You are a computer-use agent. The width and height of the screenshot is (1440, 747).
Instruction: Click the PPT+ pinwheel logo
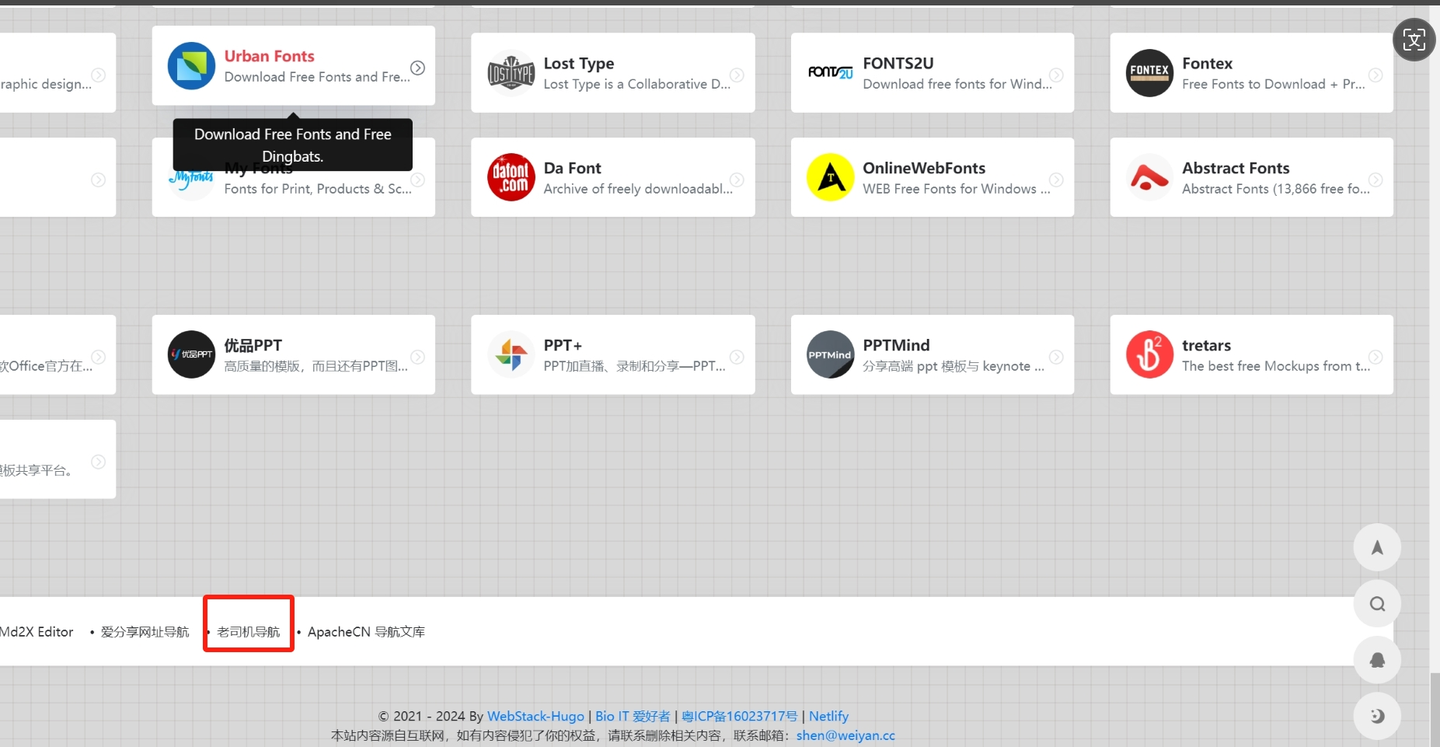tap(511, 355)
